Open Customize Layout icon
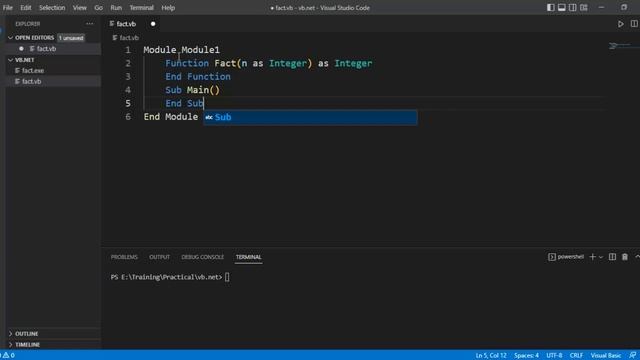 click(584, 7)
